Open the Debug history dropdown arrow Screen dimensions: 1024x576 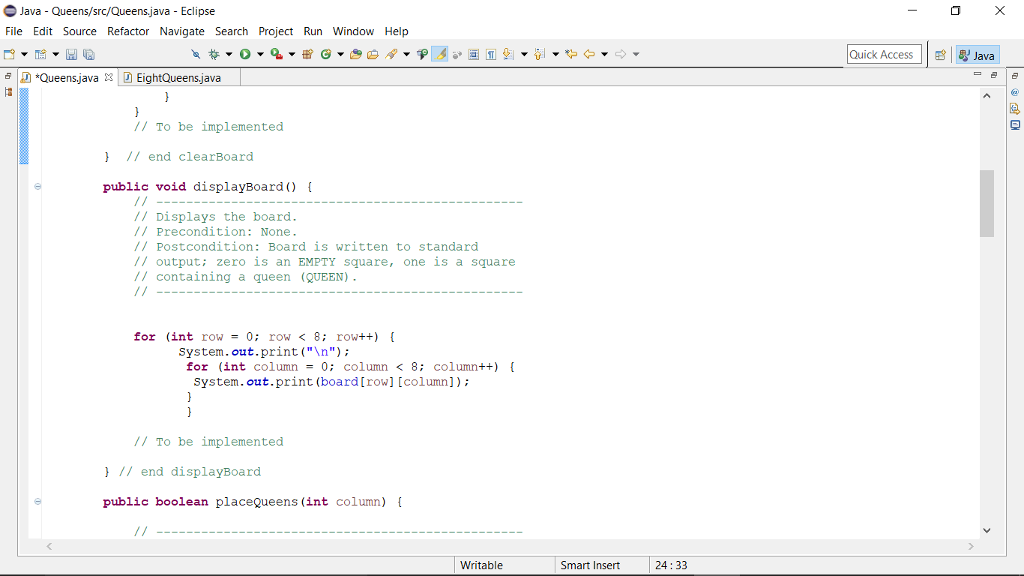[229, 54]
